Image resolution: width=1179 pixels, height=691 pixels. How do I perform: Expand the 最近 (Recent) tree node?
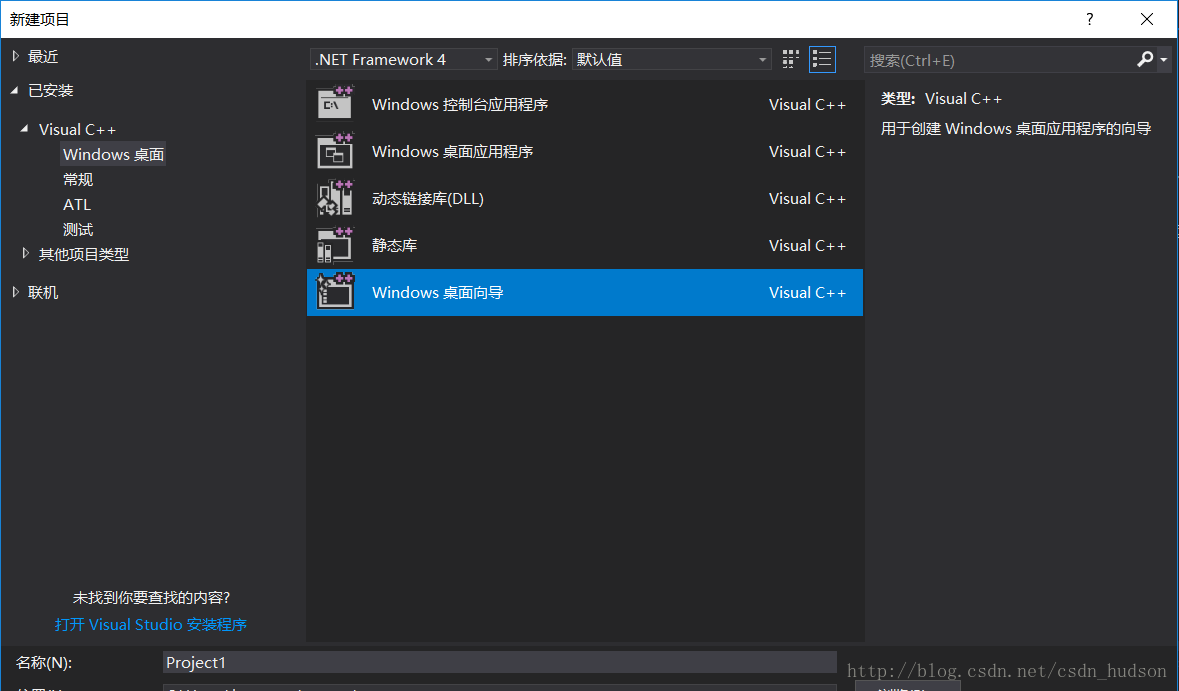coord(15,56)
